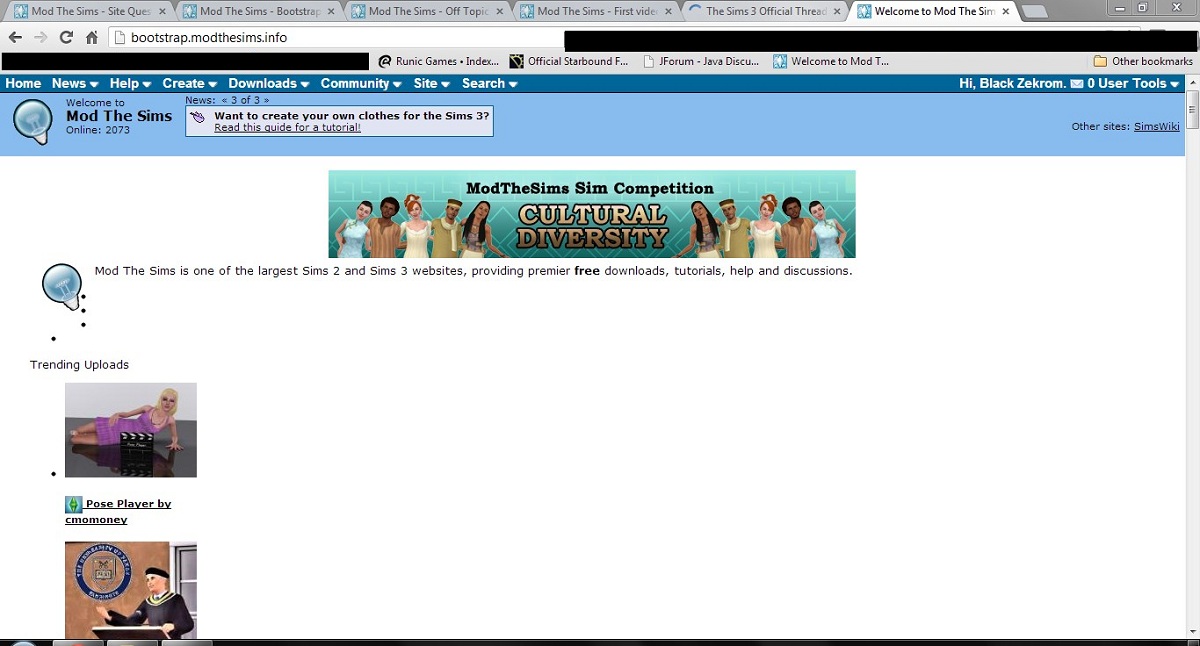Viewport: 1200px width, 646px height.
Task: Open the User Tools dropdown
Action: 1139,84
